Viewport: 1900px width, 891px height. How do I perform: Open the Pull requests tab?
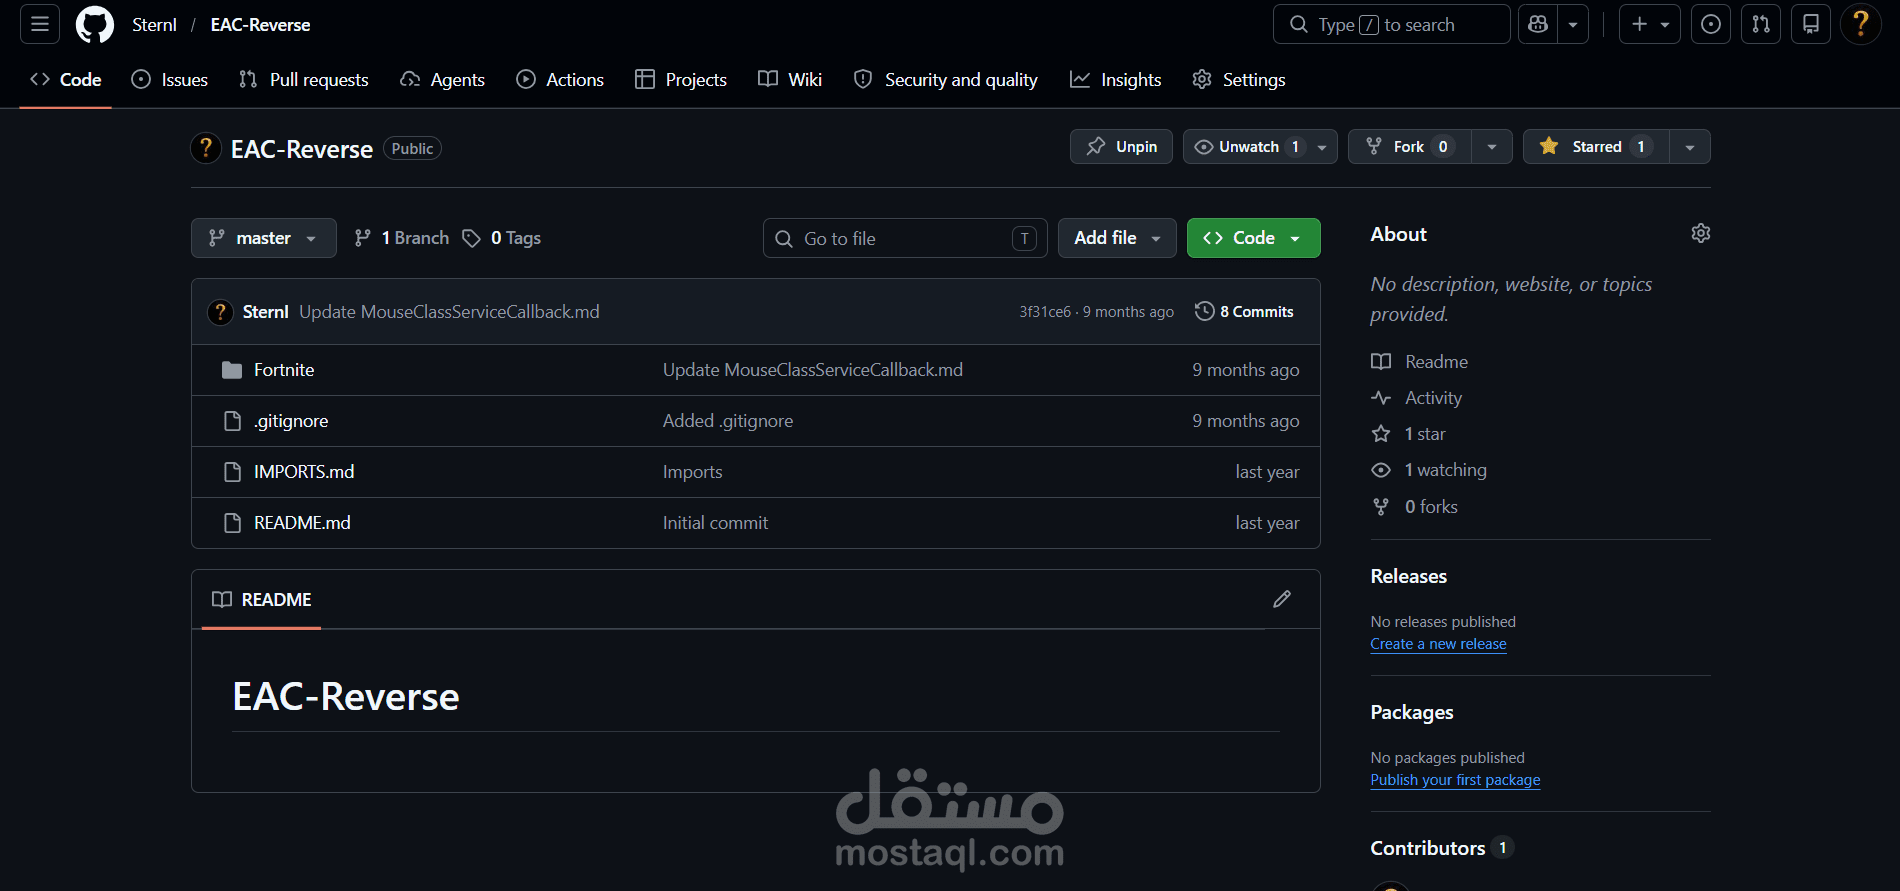point(304,80)
